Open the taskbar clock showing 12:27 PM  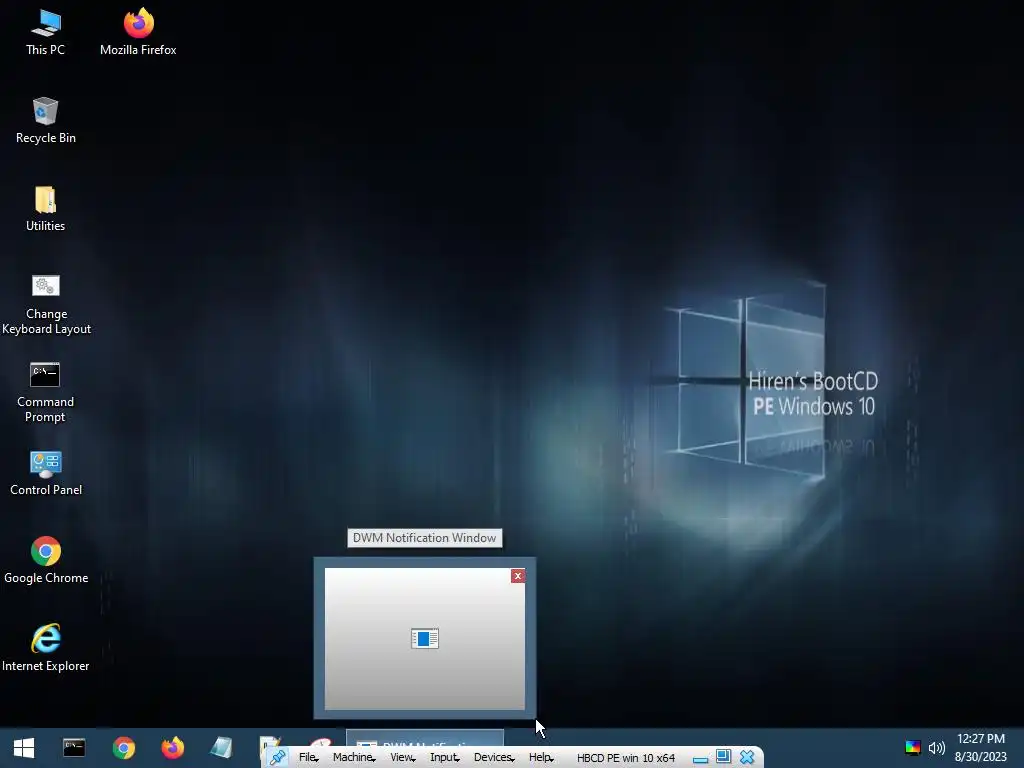981,748
